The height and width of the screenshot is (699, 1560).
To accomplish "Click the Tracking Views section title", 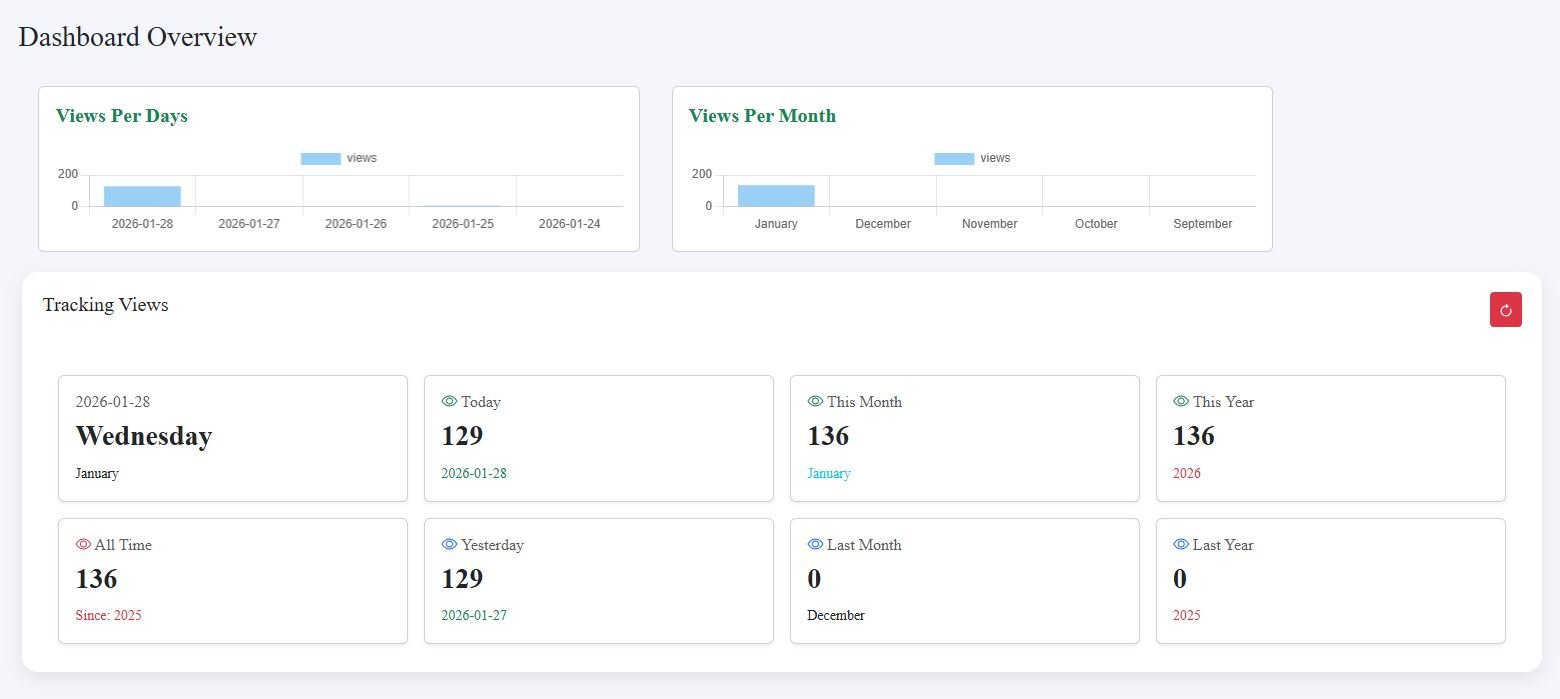I will [x=106, y=305].
